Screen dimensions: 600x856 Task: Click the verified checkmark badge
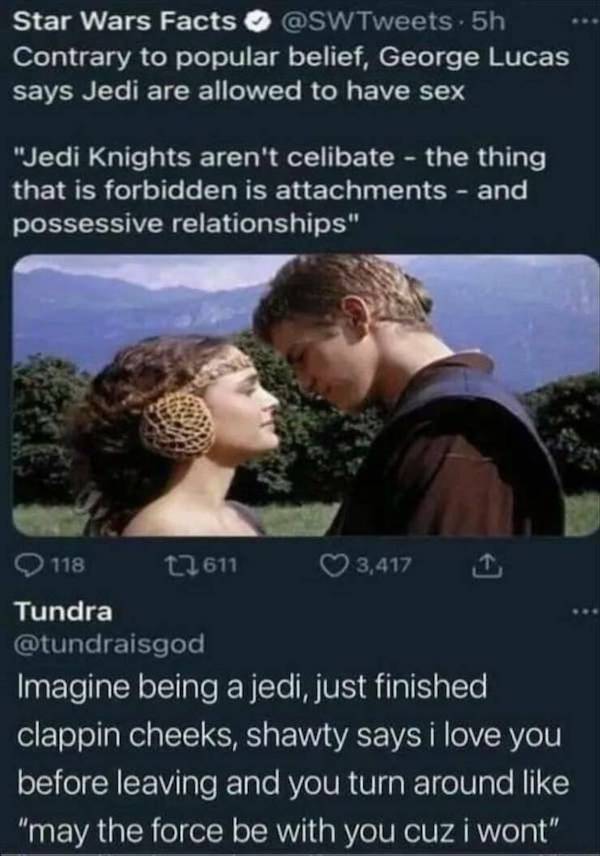(258, 22)
